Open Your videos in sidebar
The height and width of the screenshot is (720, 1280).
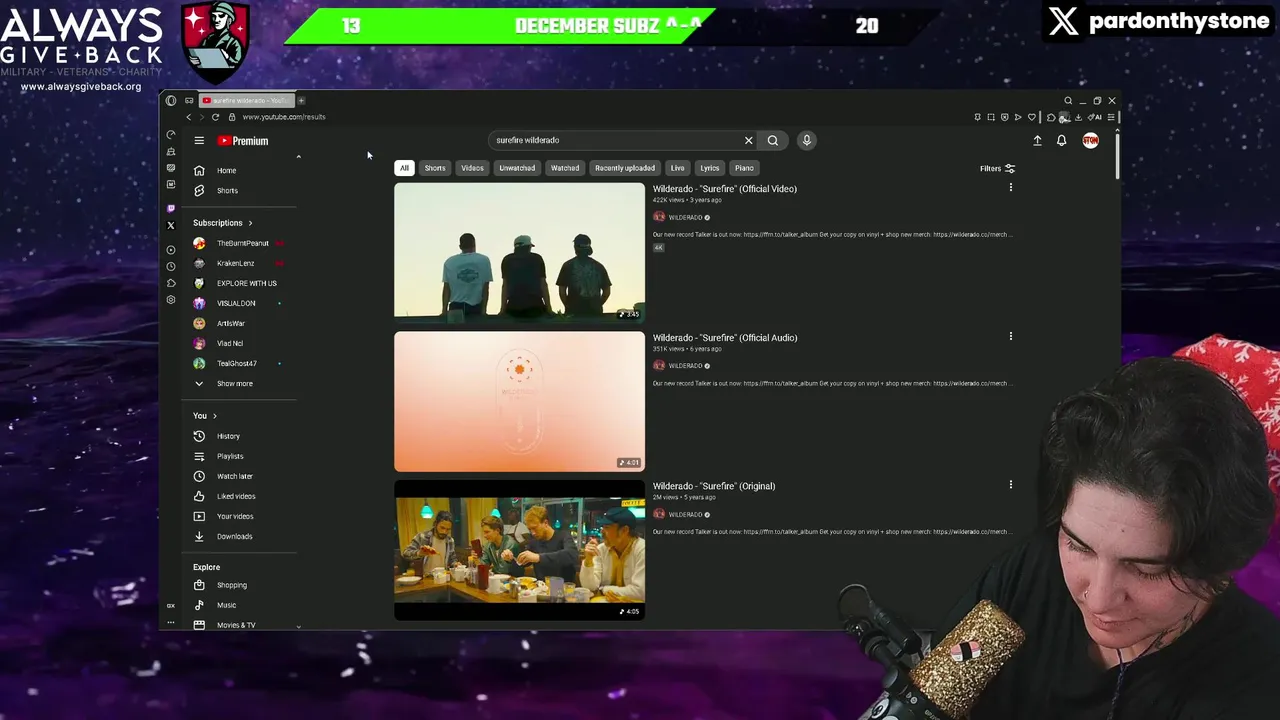point(235,516)
